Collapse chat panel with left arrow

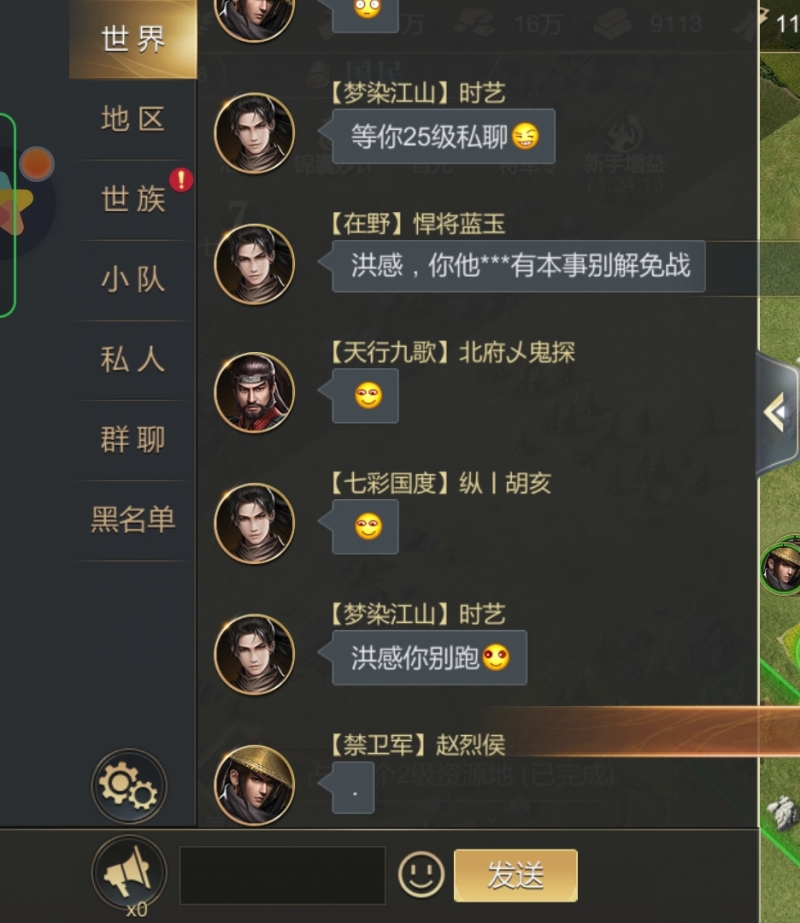[777, 412]
